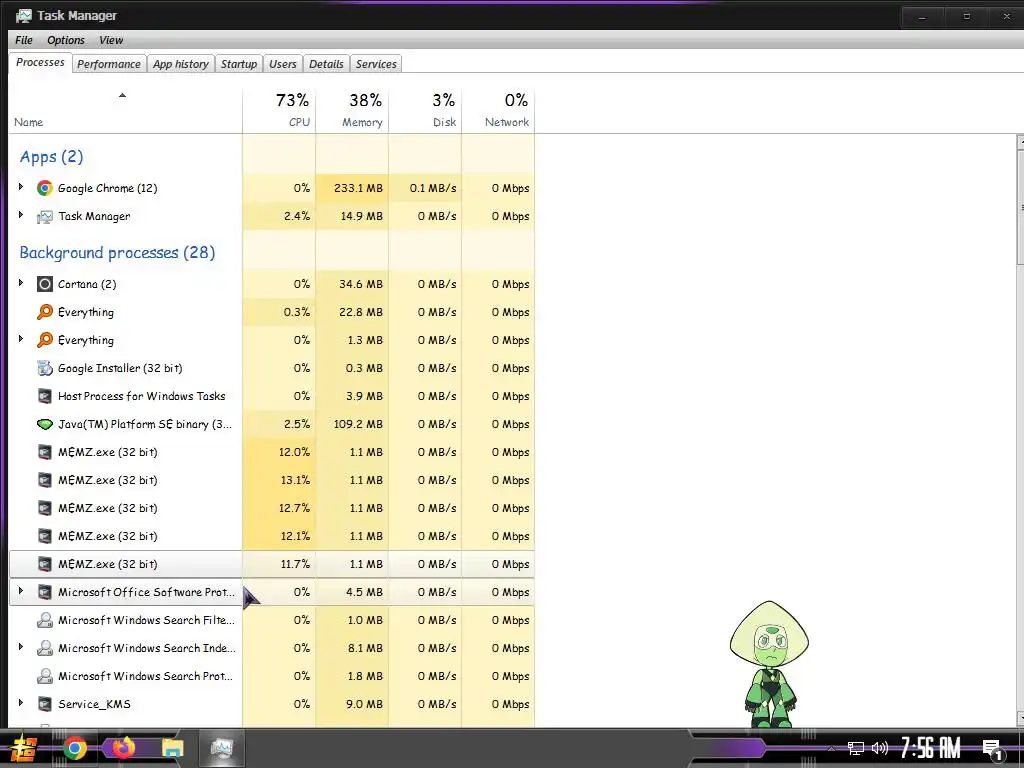Sort processes by the Name column

tap(125, 110)
